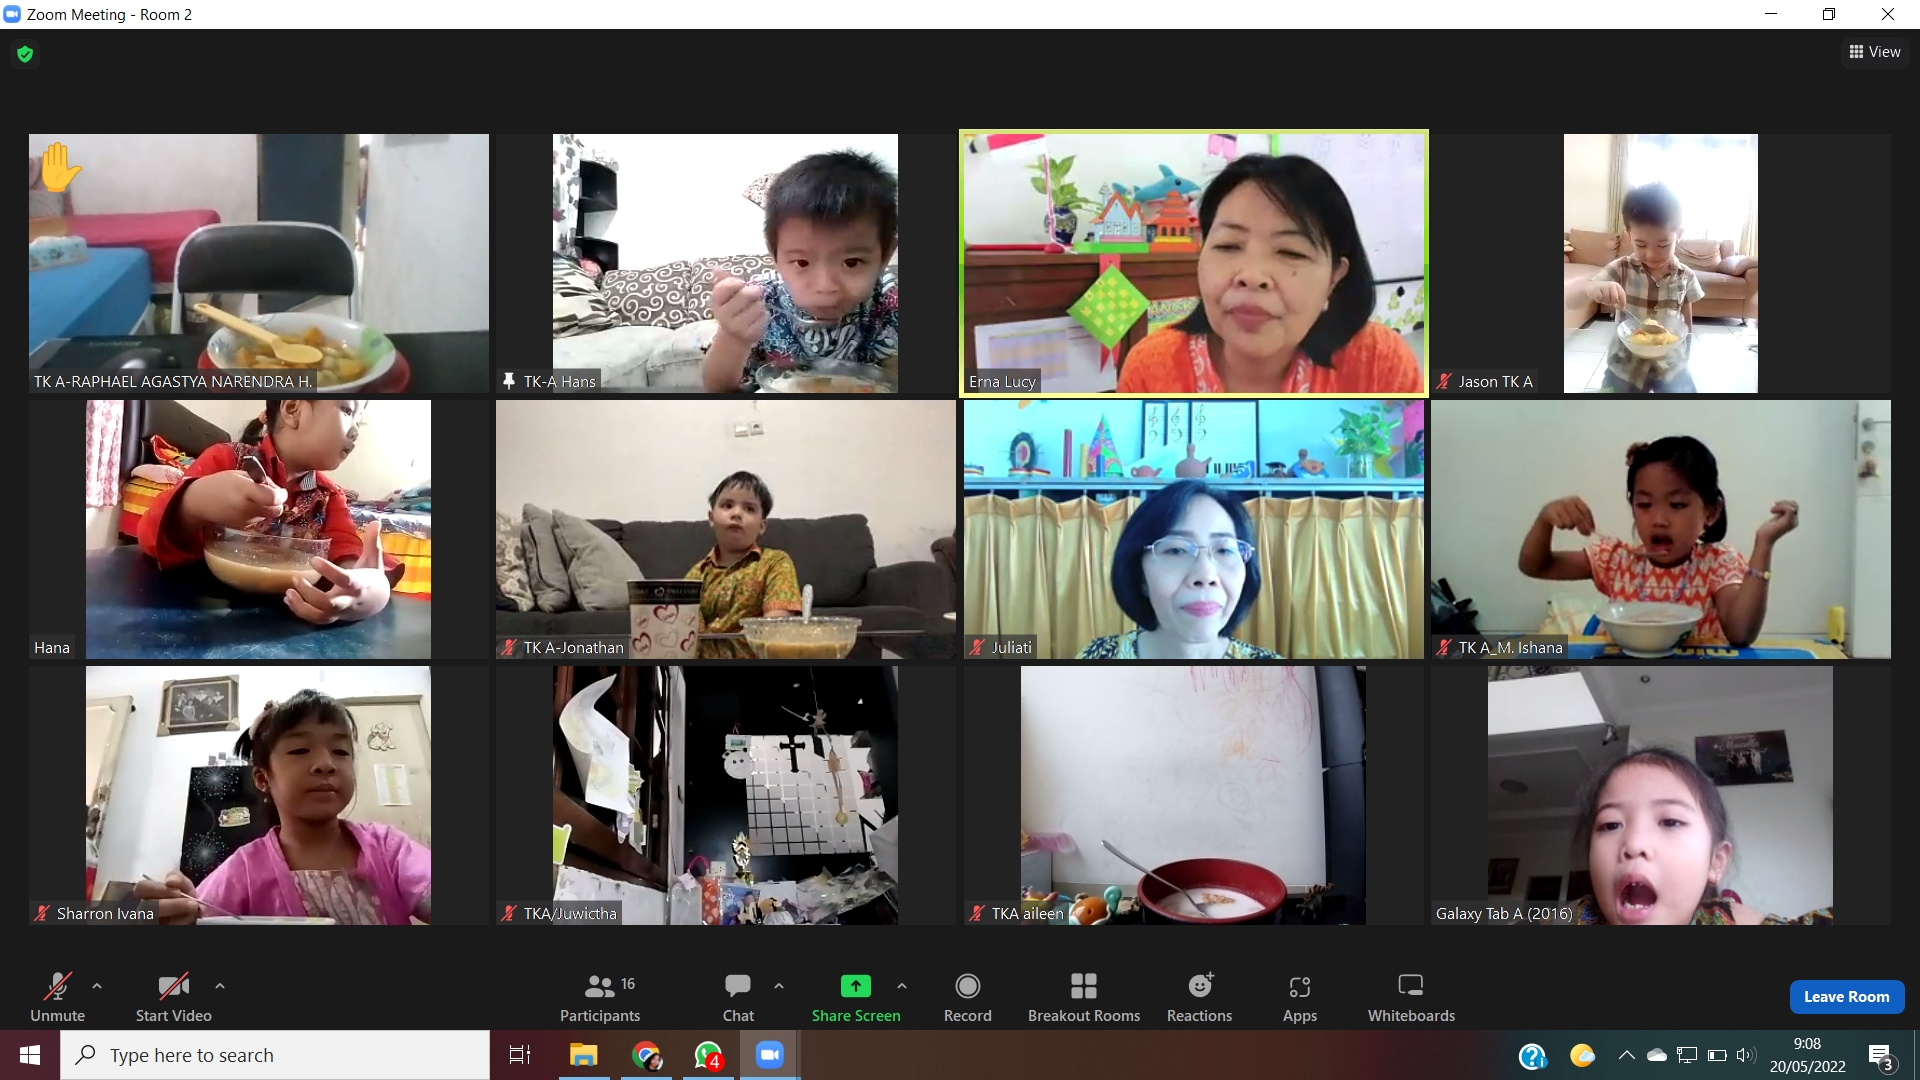This screenshot has height=1080, width=1920.
Task: Click muted mic icon beside TKA aileen
Action: click(977, 913)
